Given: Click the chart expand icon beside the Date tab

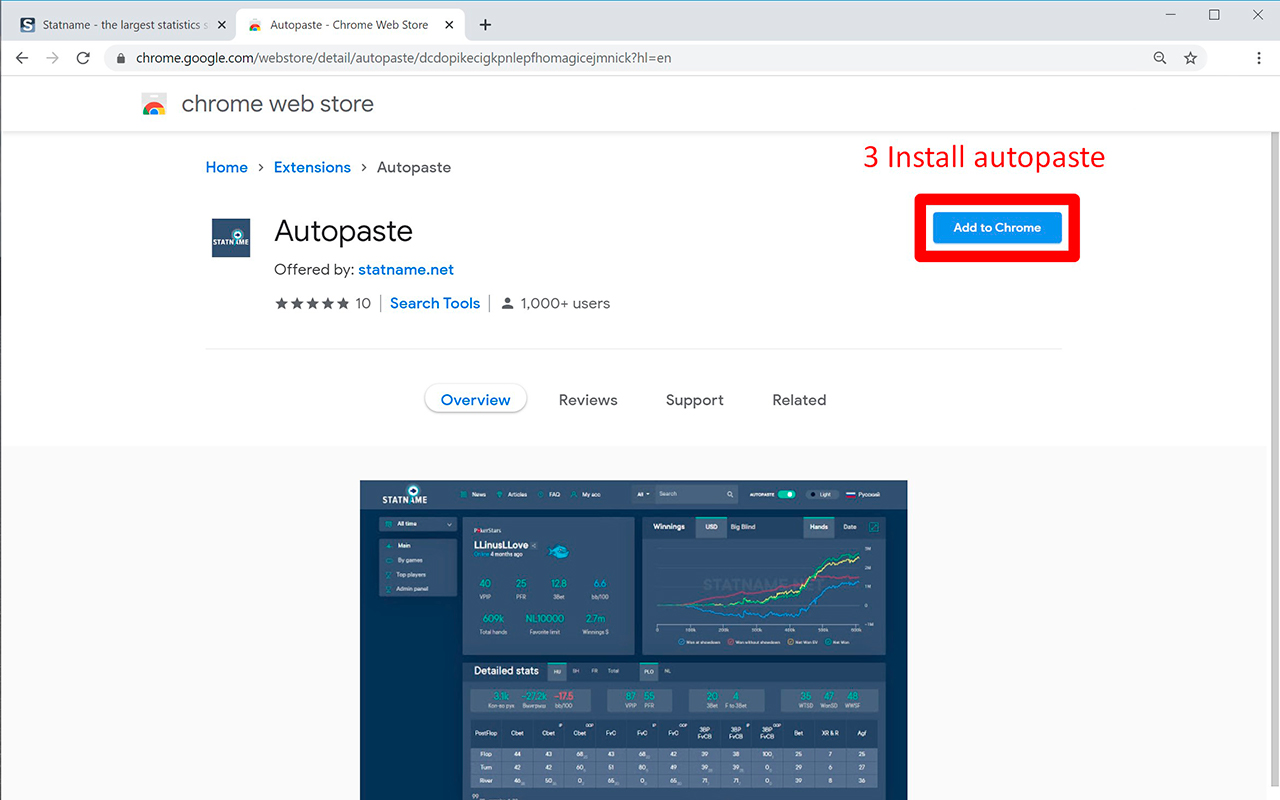Looking at the screenshot, I should pos(874,526).
